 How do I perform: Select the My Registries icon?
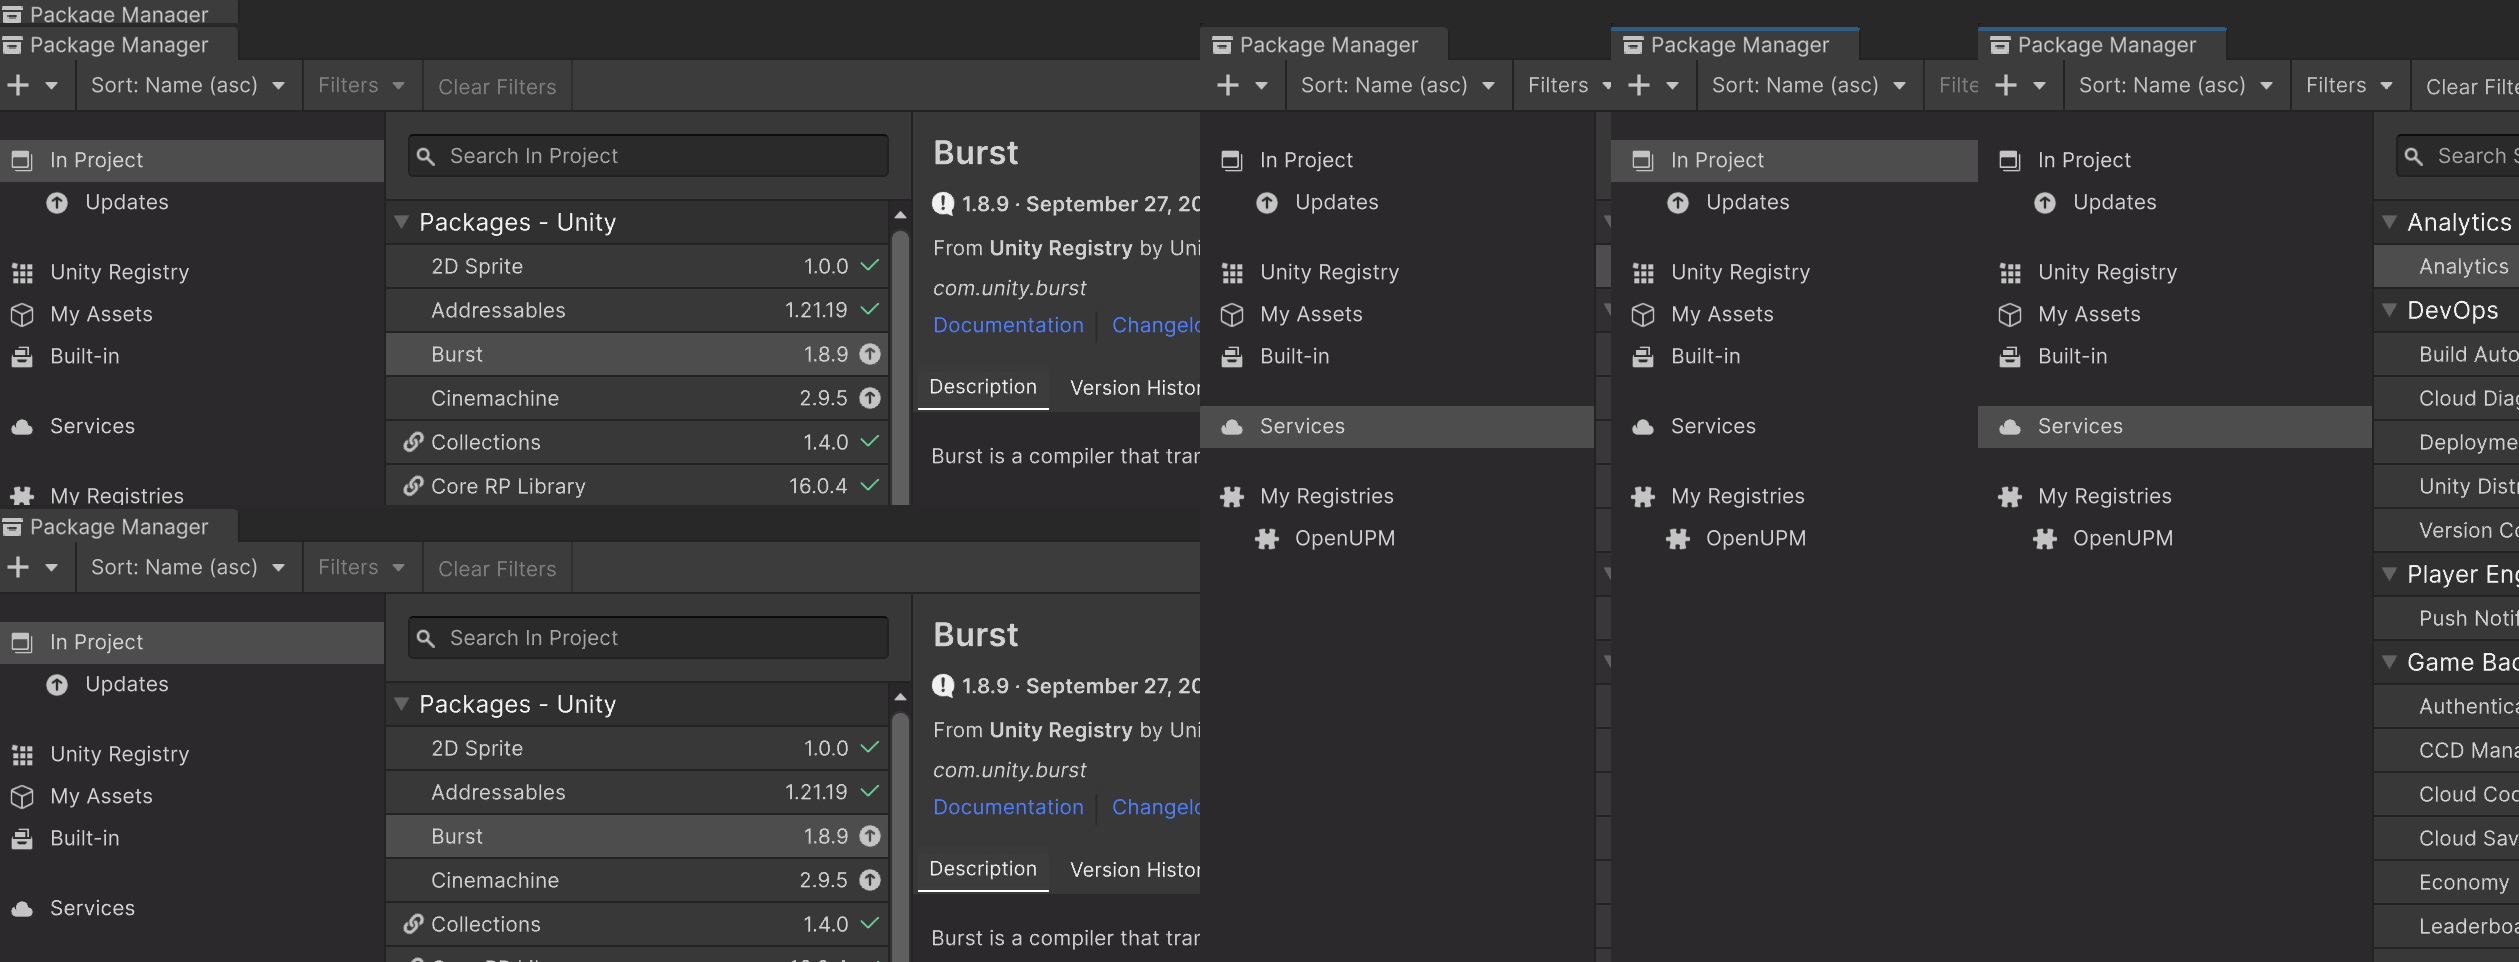22,495
